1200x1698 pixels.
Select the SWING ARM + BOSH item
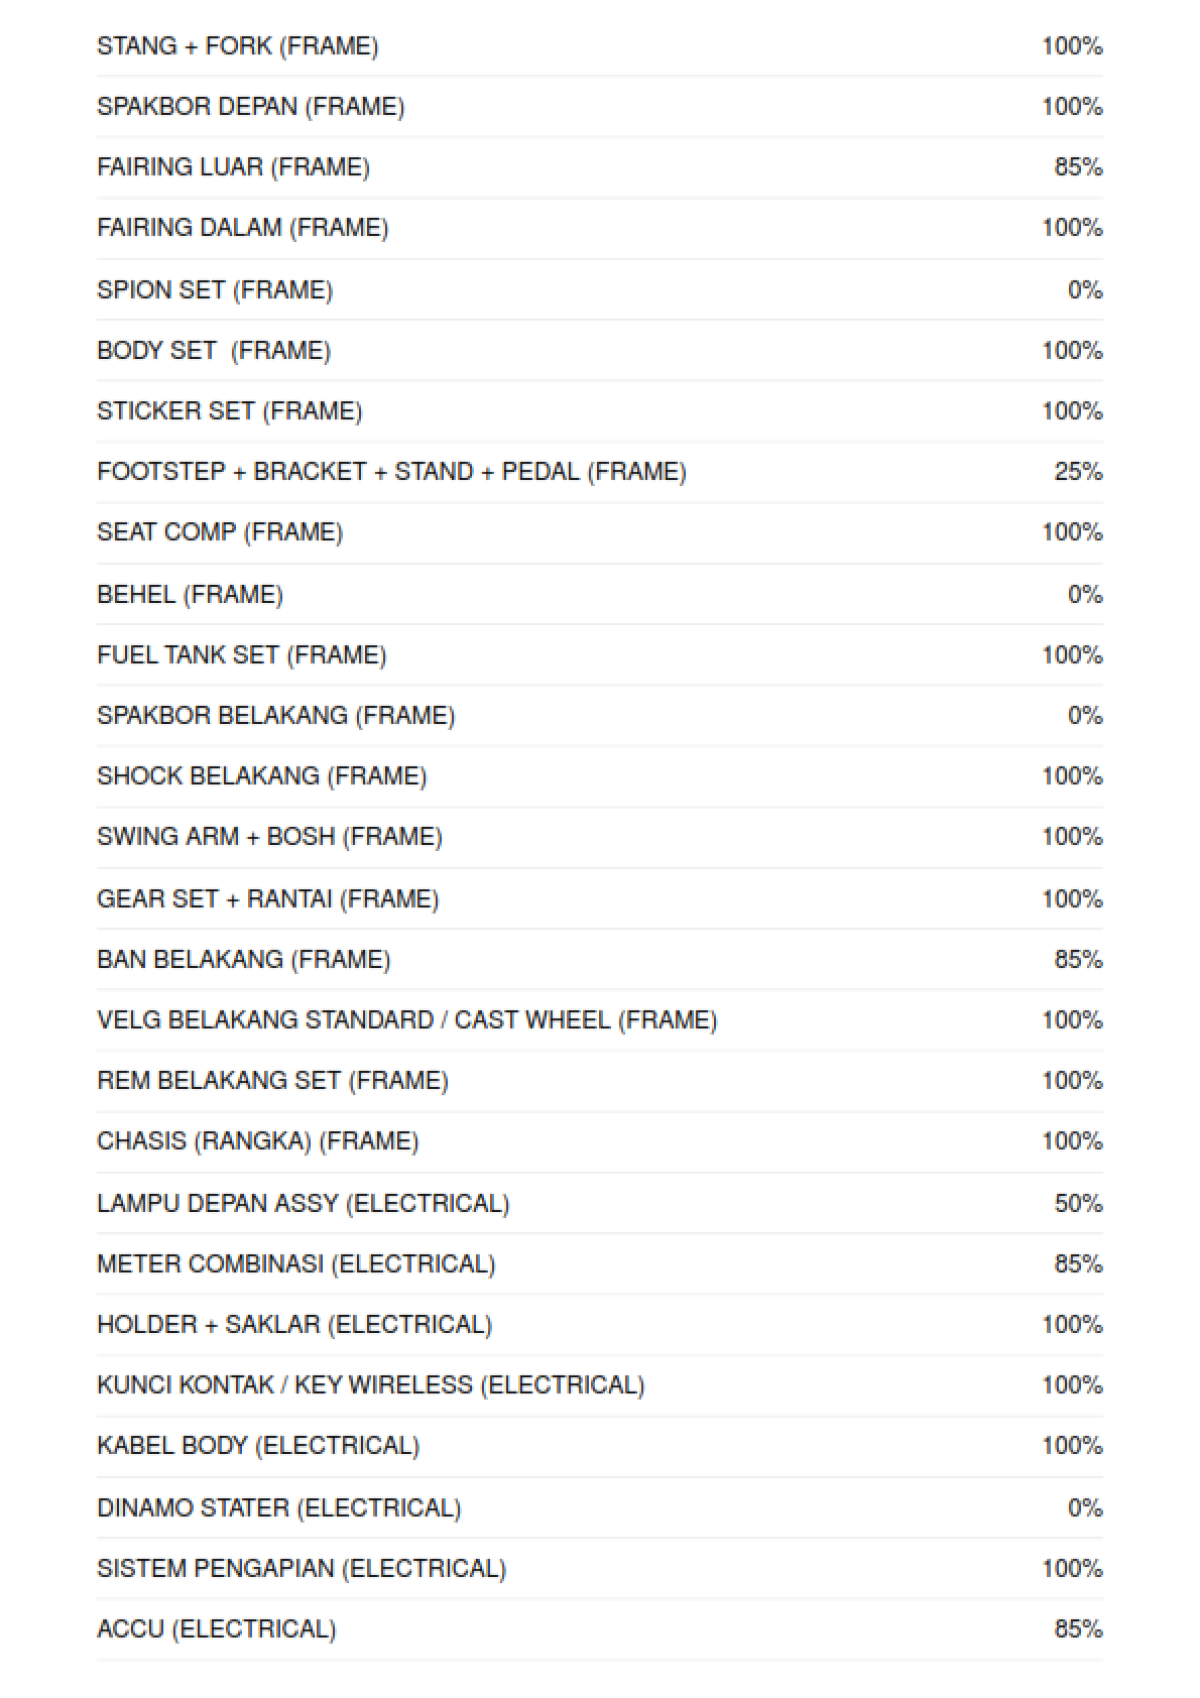tap(269, 837)
